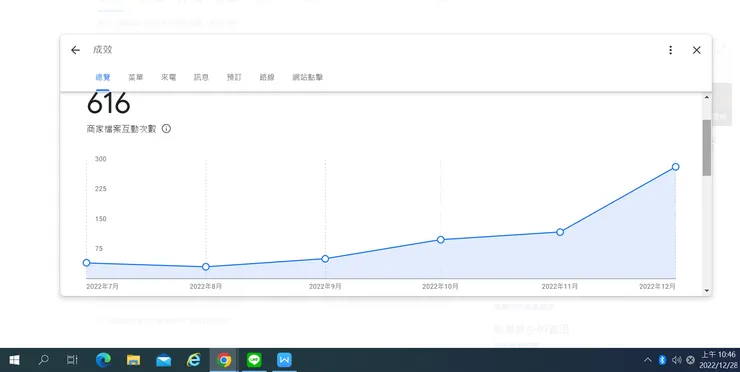Click the 300 y-axis value
This screenshot has width=740, height=372.
[x=101, y=159]
